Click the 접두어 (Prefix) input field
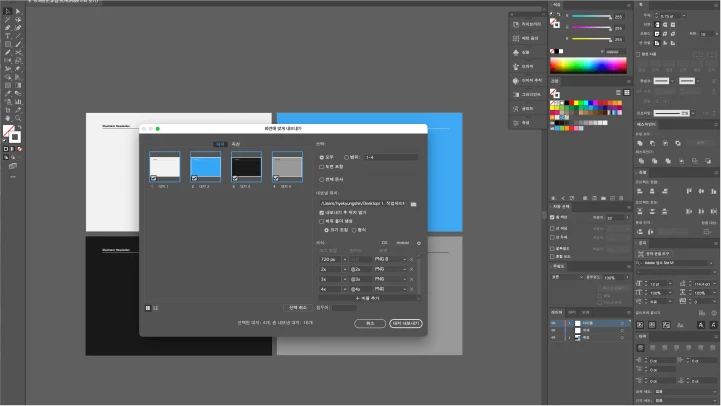This screenshot has height=406, width=721. point(344,308)
